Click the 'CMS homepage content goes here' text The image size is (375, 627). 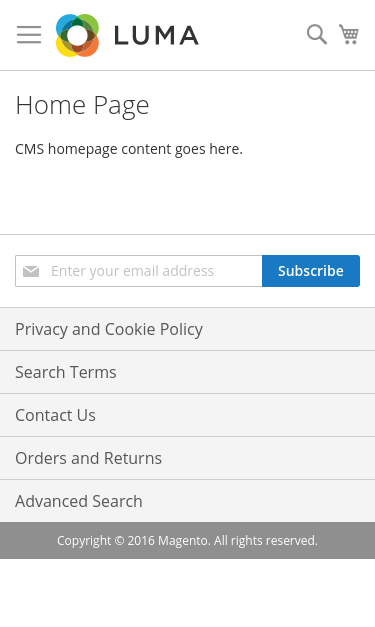(129, 149)
